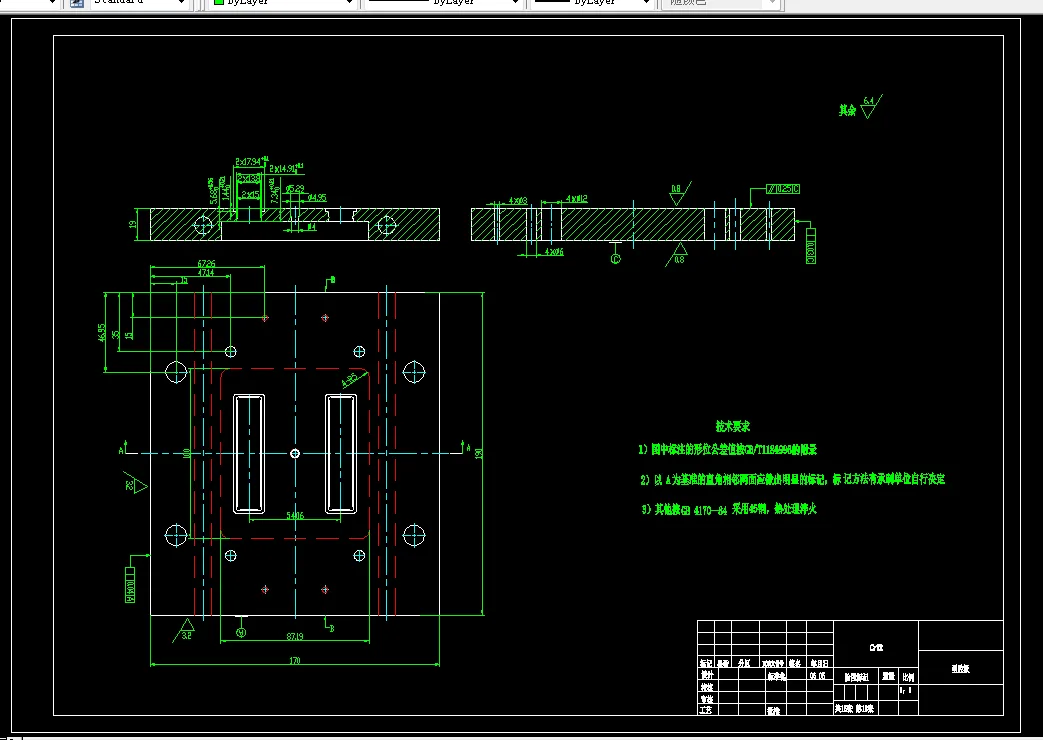Select the lower-right medium hole

[x=359, y=555]
